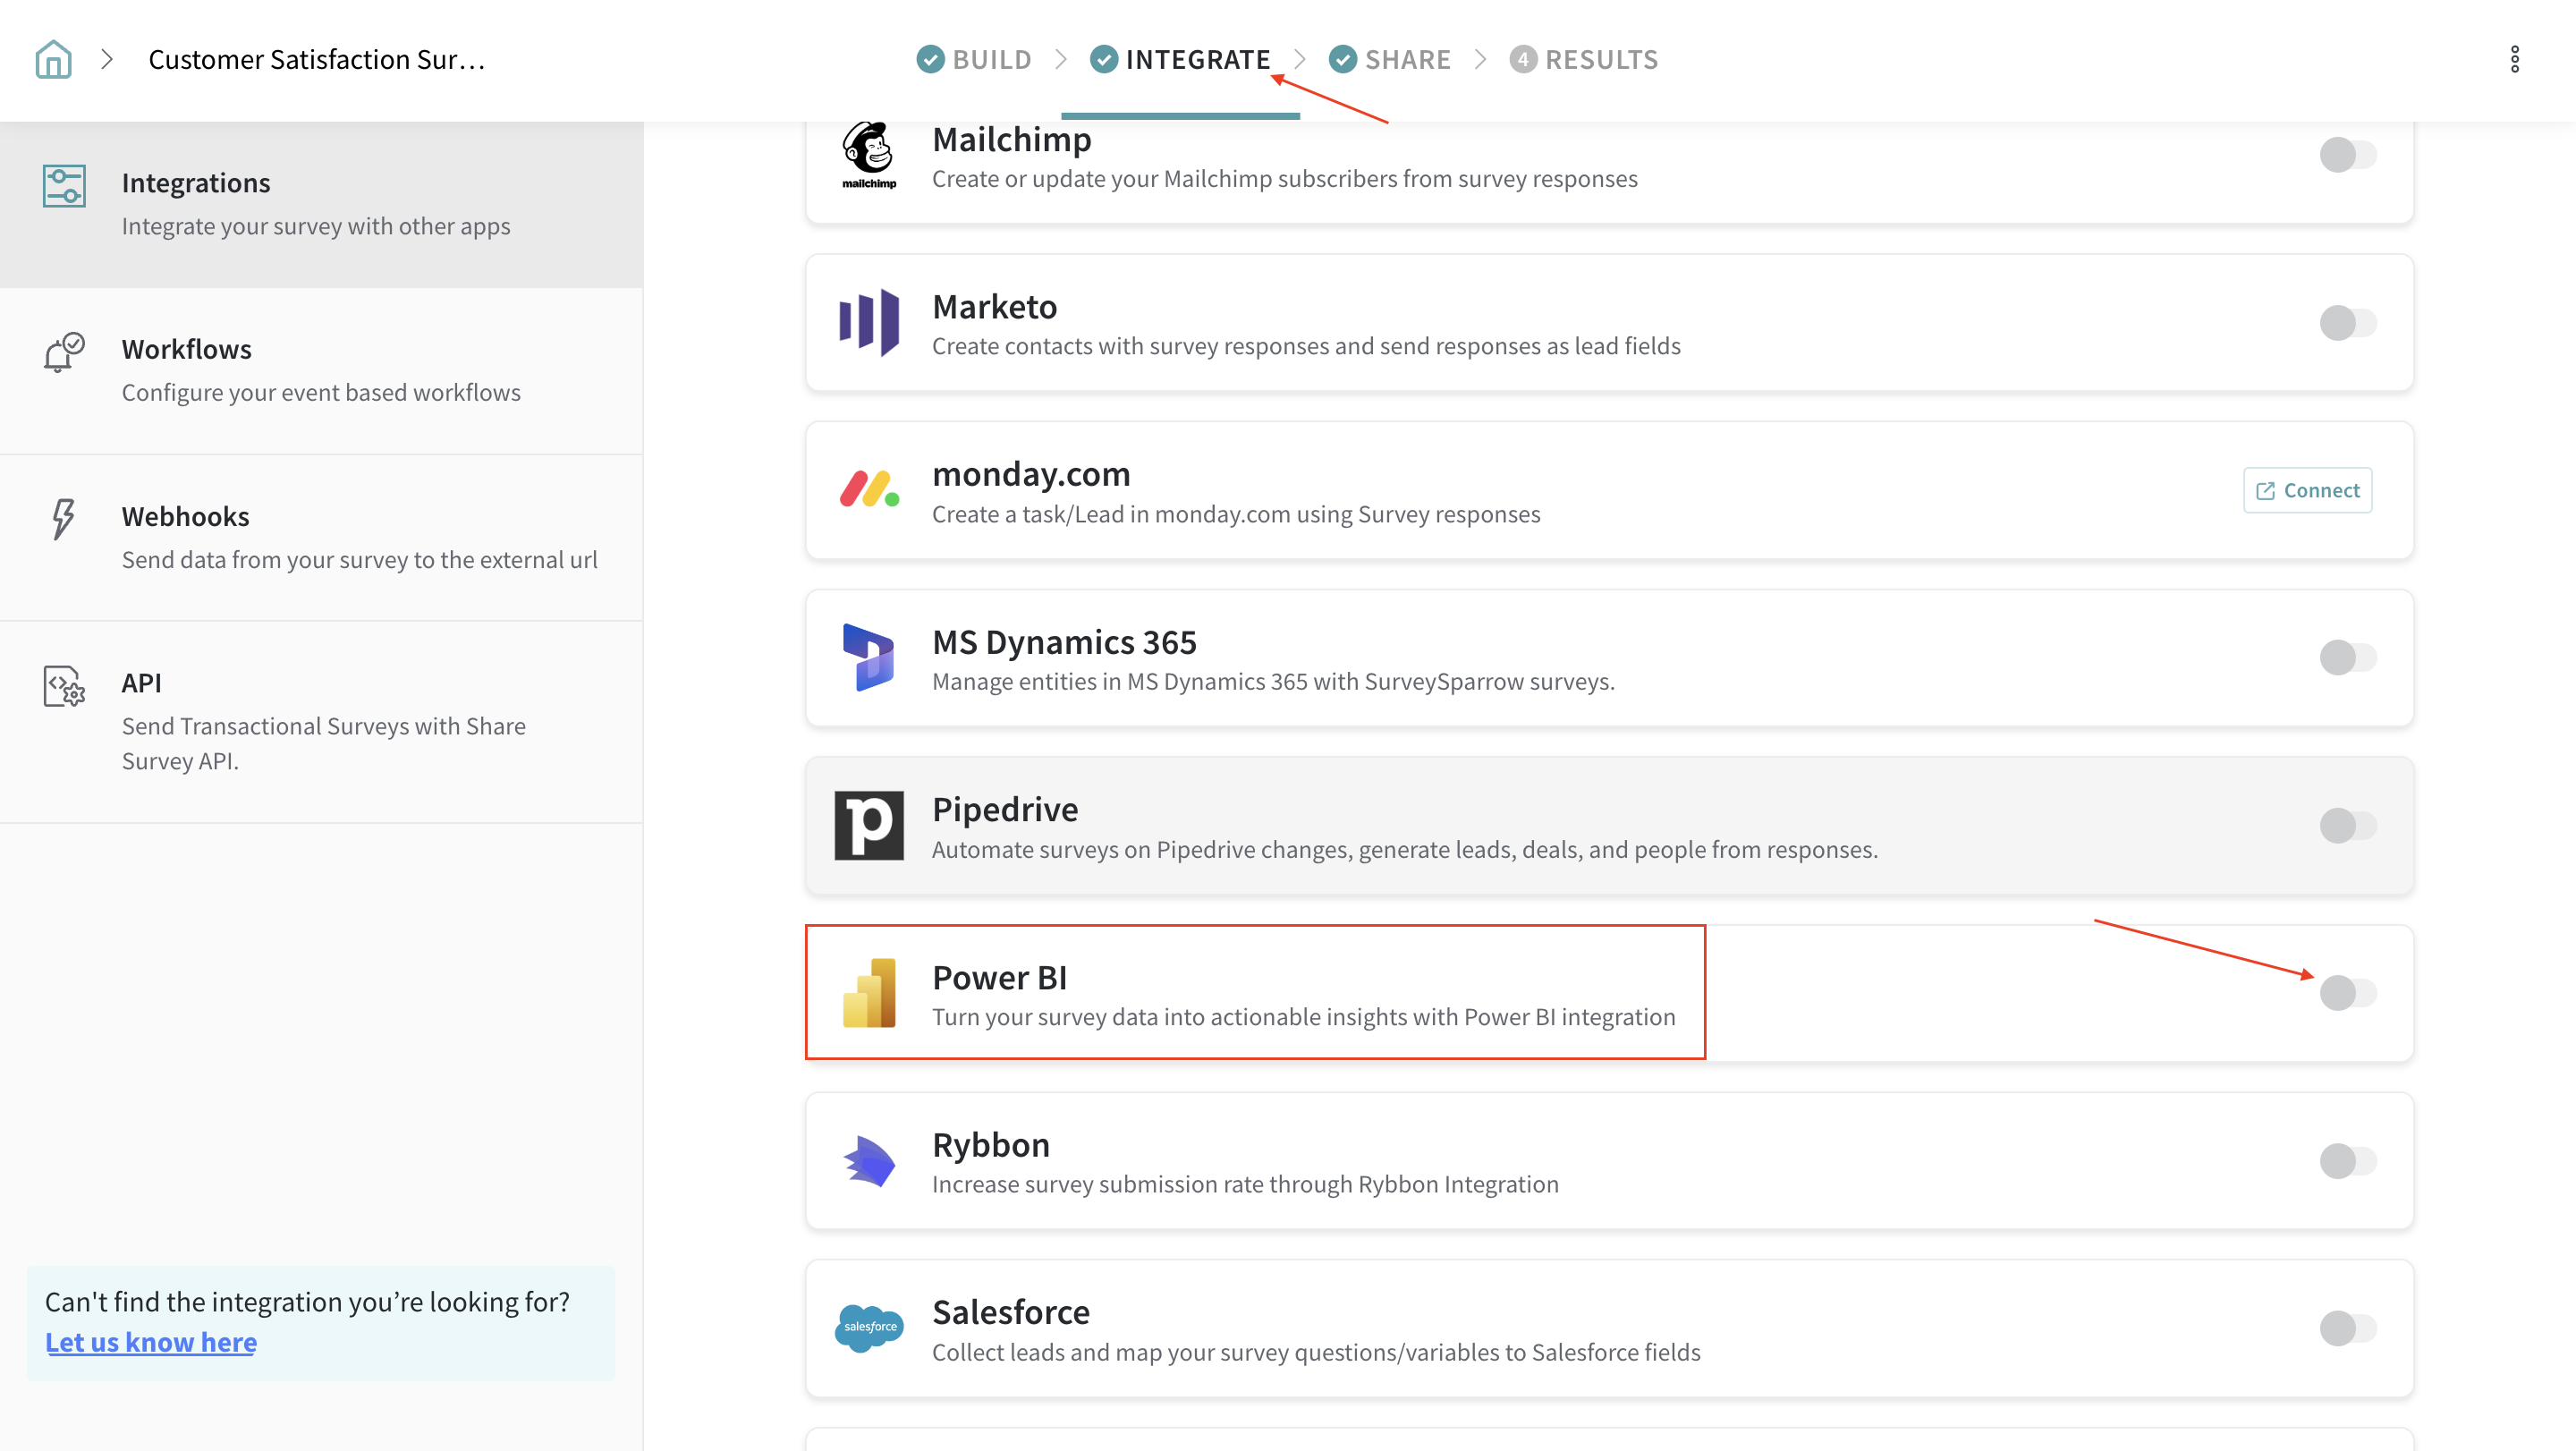Click the Salesforce cloud logo
Image resolution: width=2576 pixels, height=1451 pixels.
click(x=869, y=1328)
